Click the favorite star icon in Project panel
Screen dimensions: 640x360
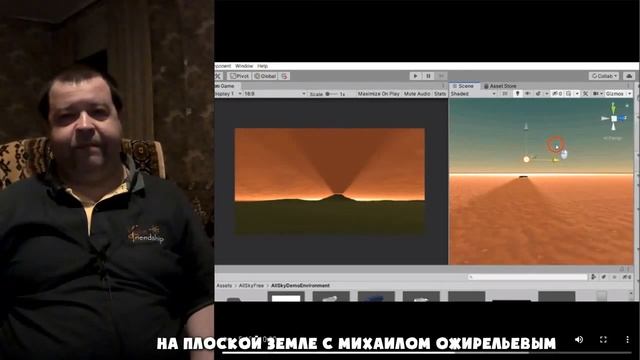[x=614, y=277]
